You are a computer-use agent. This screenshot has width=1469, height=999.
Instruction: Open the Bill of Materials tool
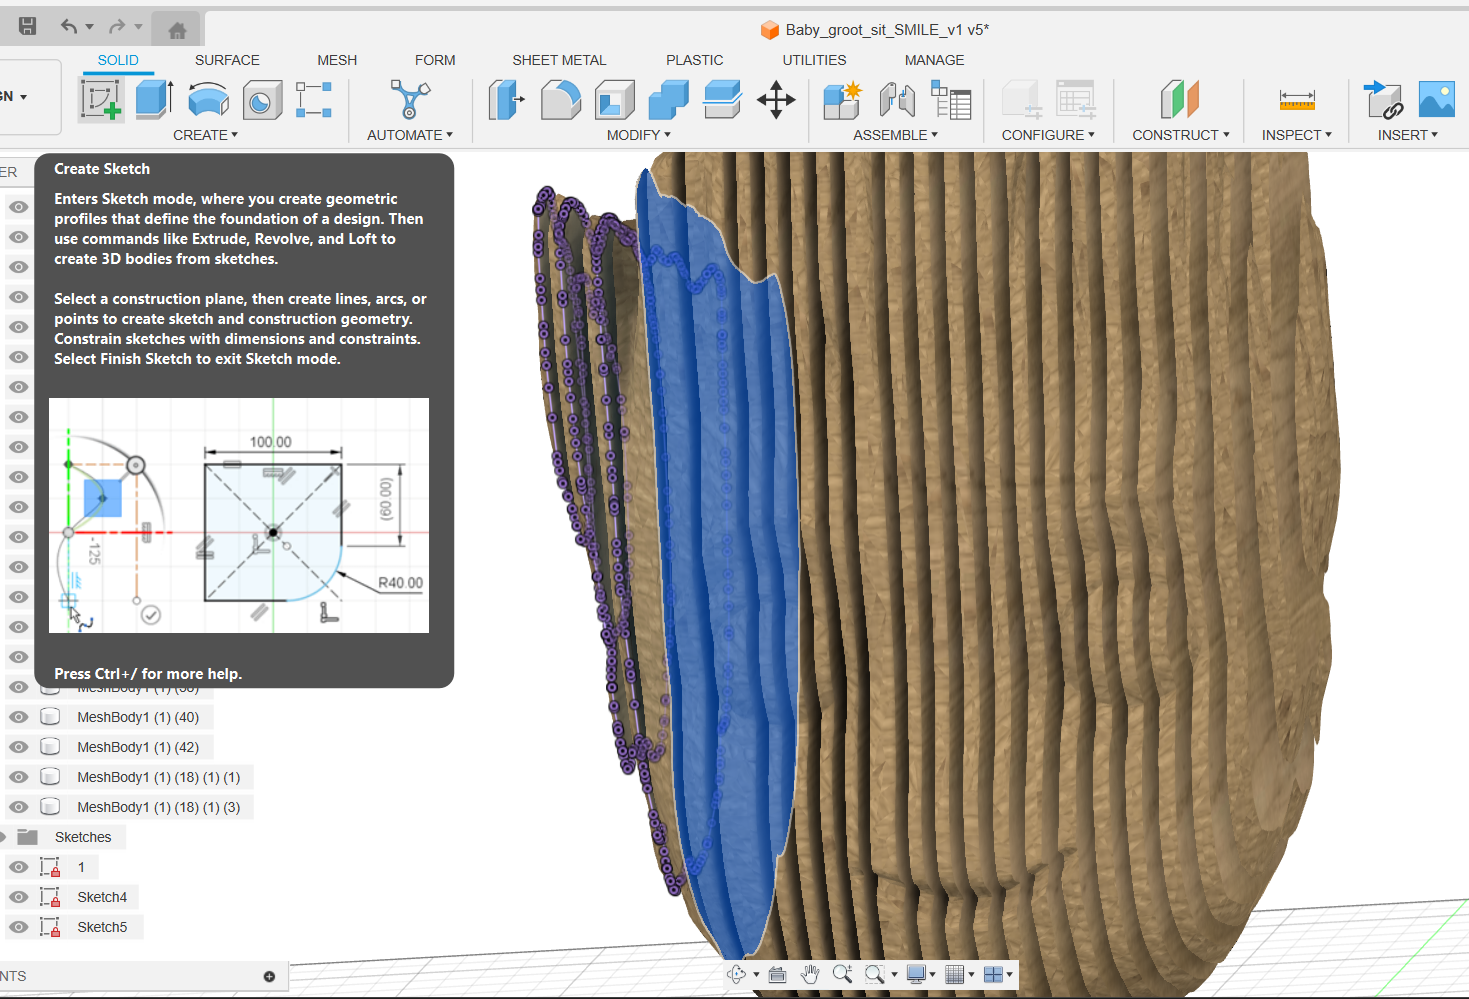coord(951,100)
